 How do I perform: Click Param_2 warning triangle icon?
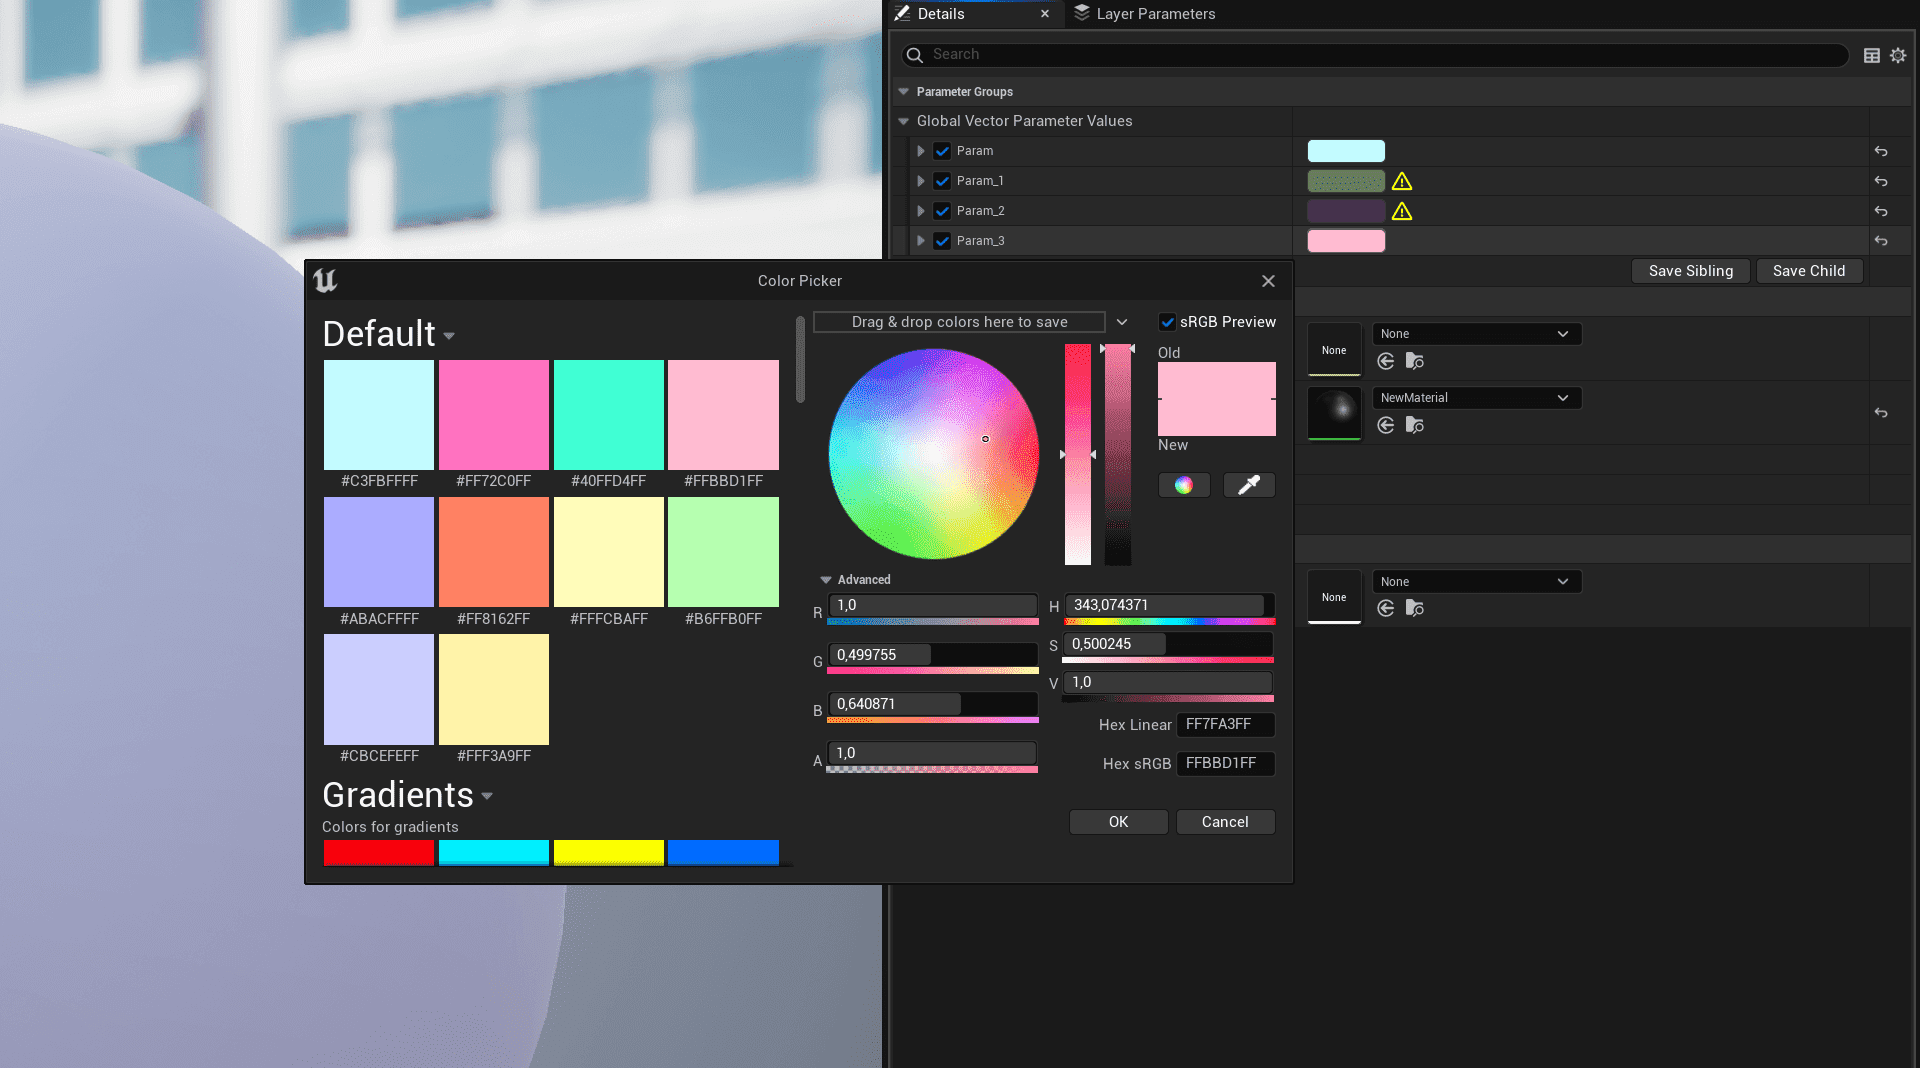pos(1402,211)
